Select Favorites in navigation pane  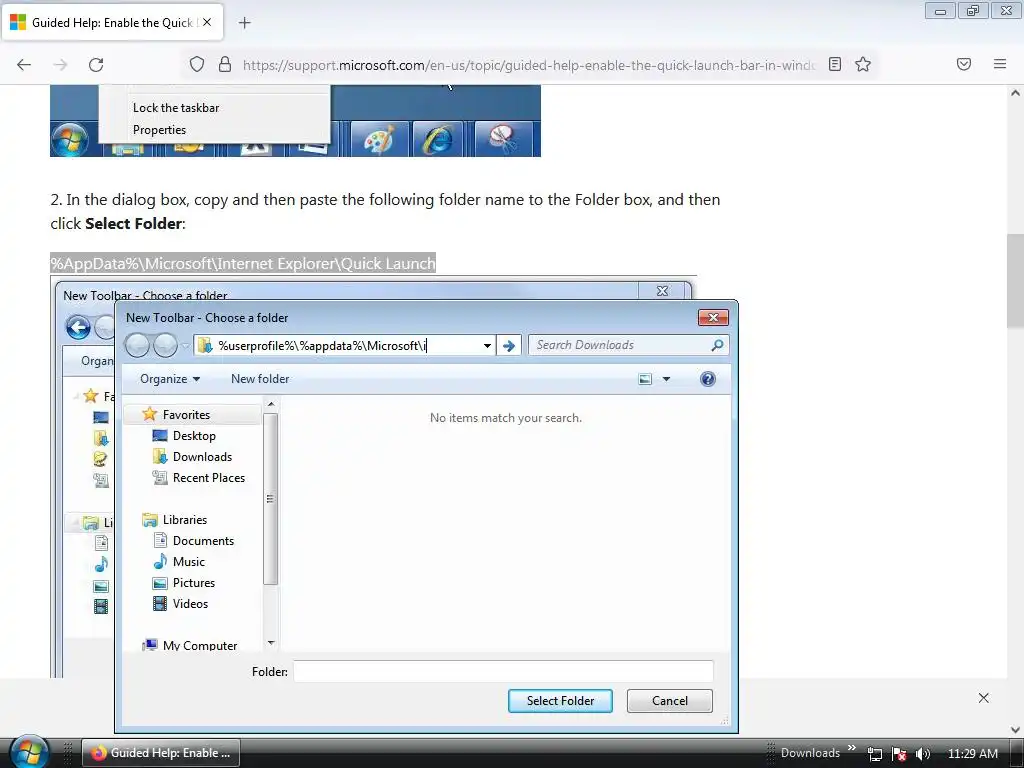(x=186, y=415)
